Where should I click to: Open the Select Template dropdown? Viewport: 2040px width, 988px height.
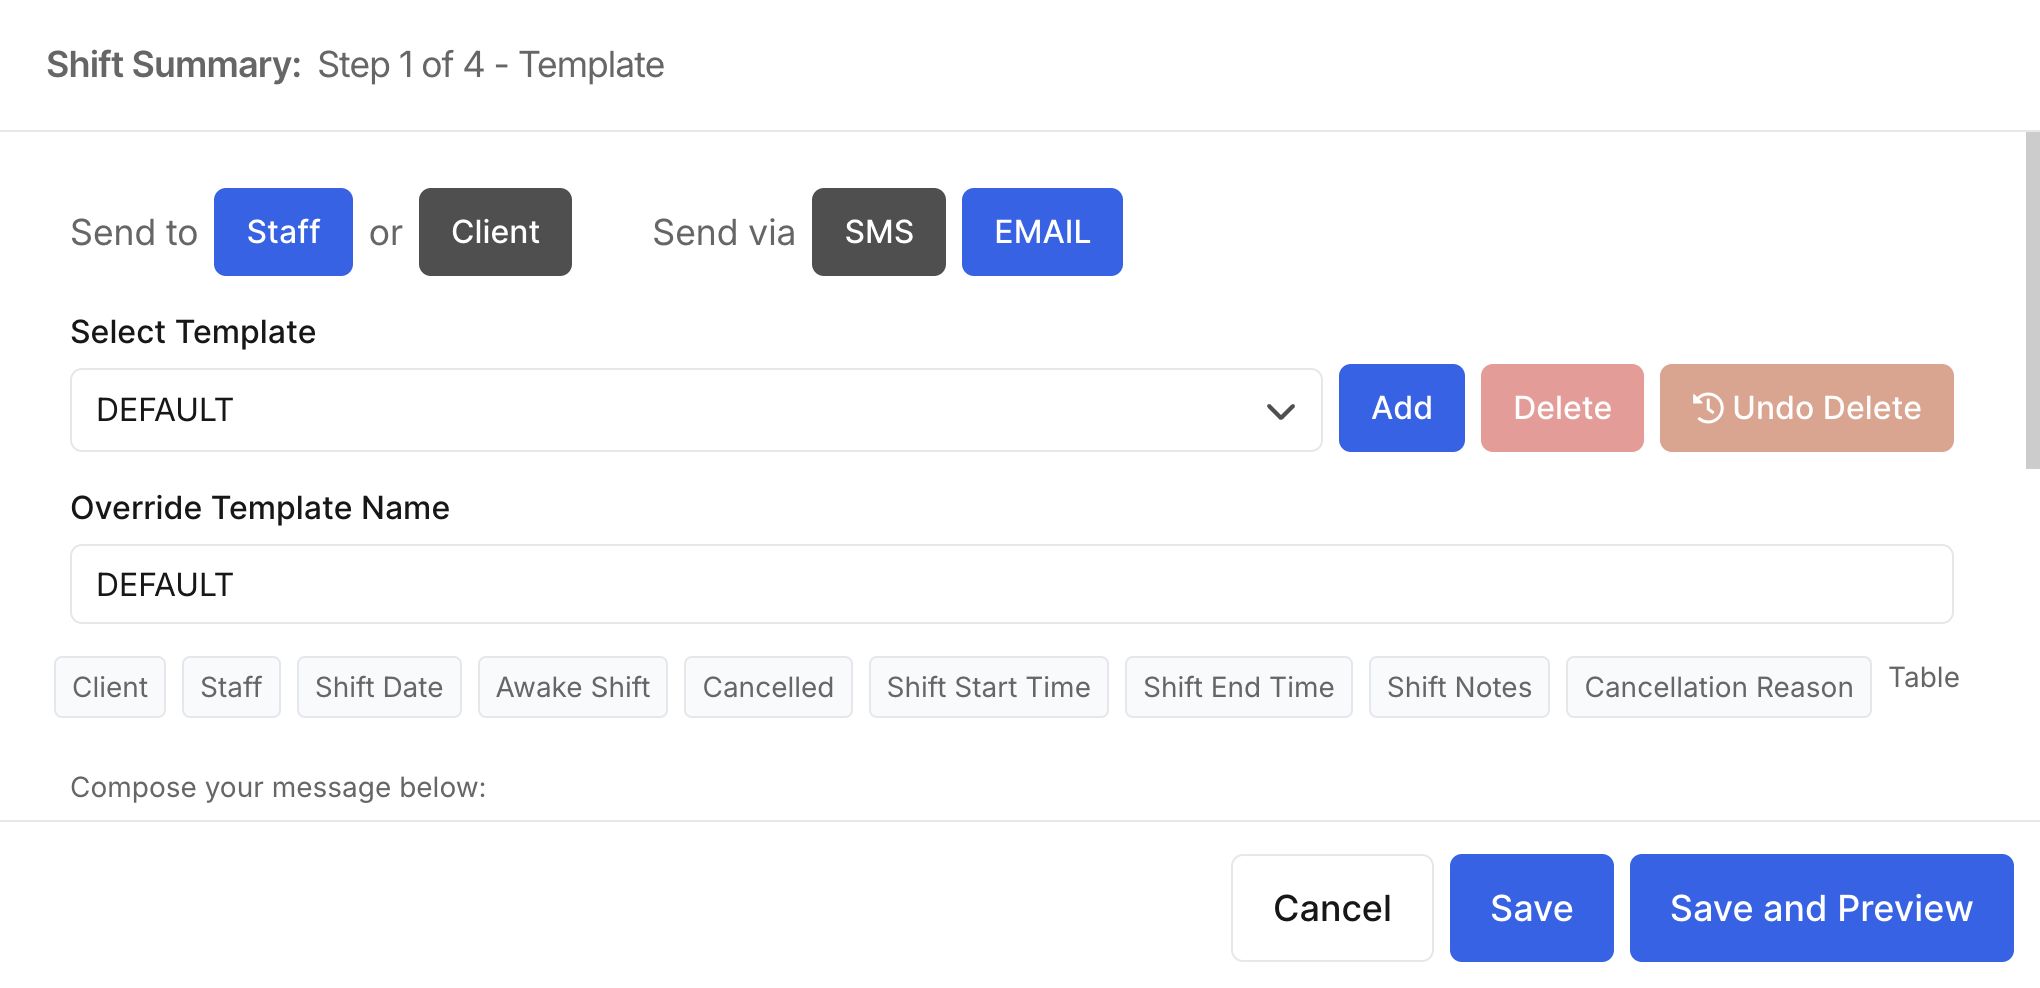[696, 410]
